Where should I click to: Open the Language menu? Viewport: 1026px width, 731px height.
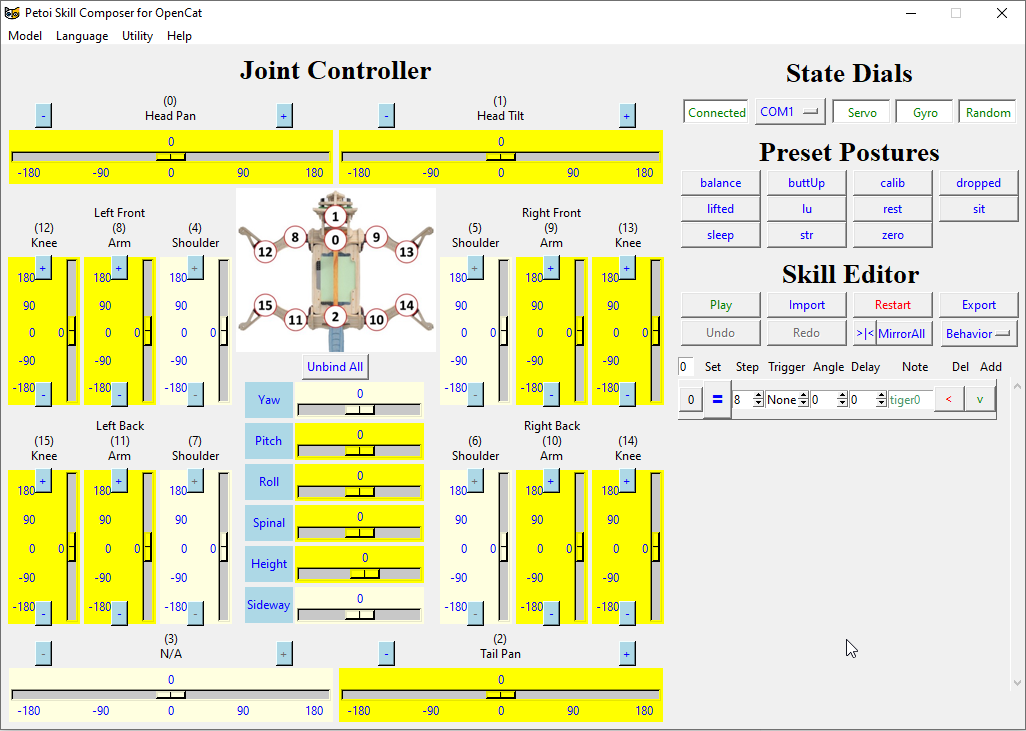[82, 36]
